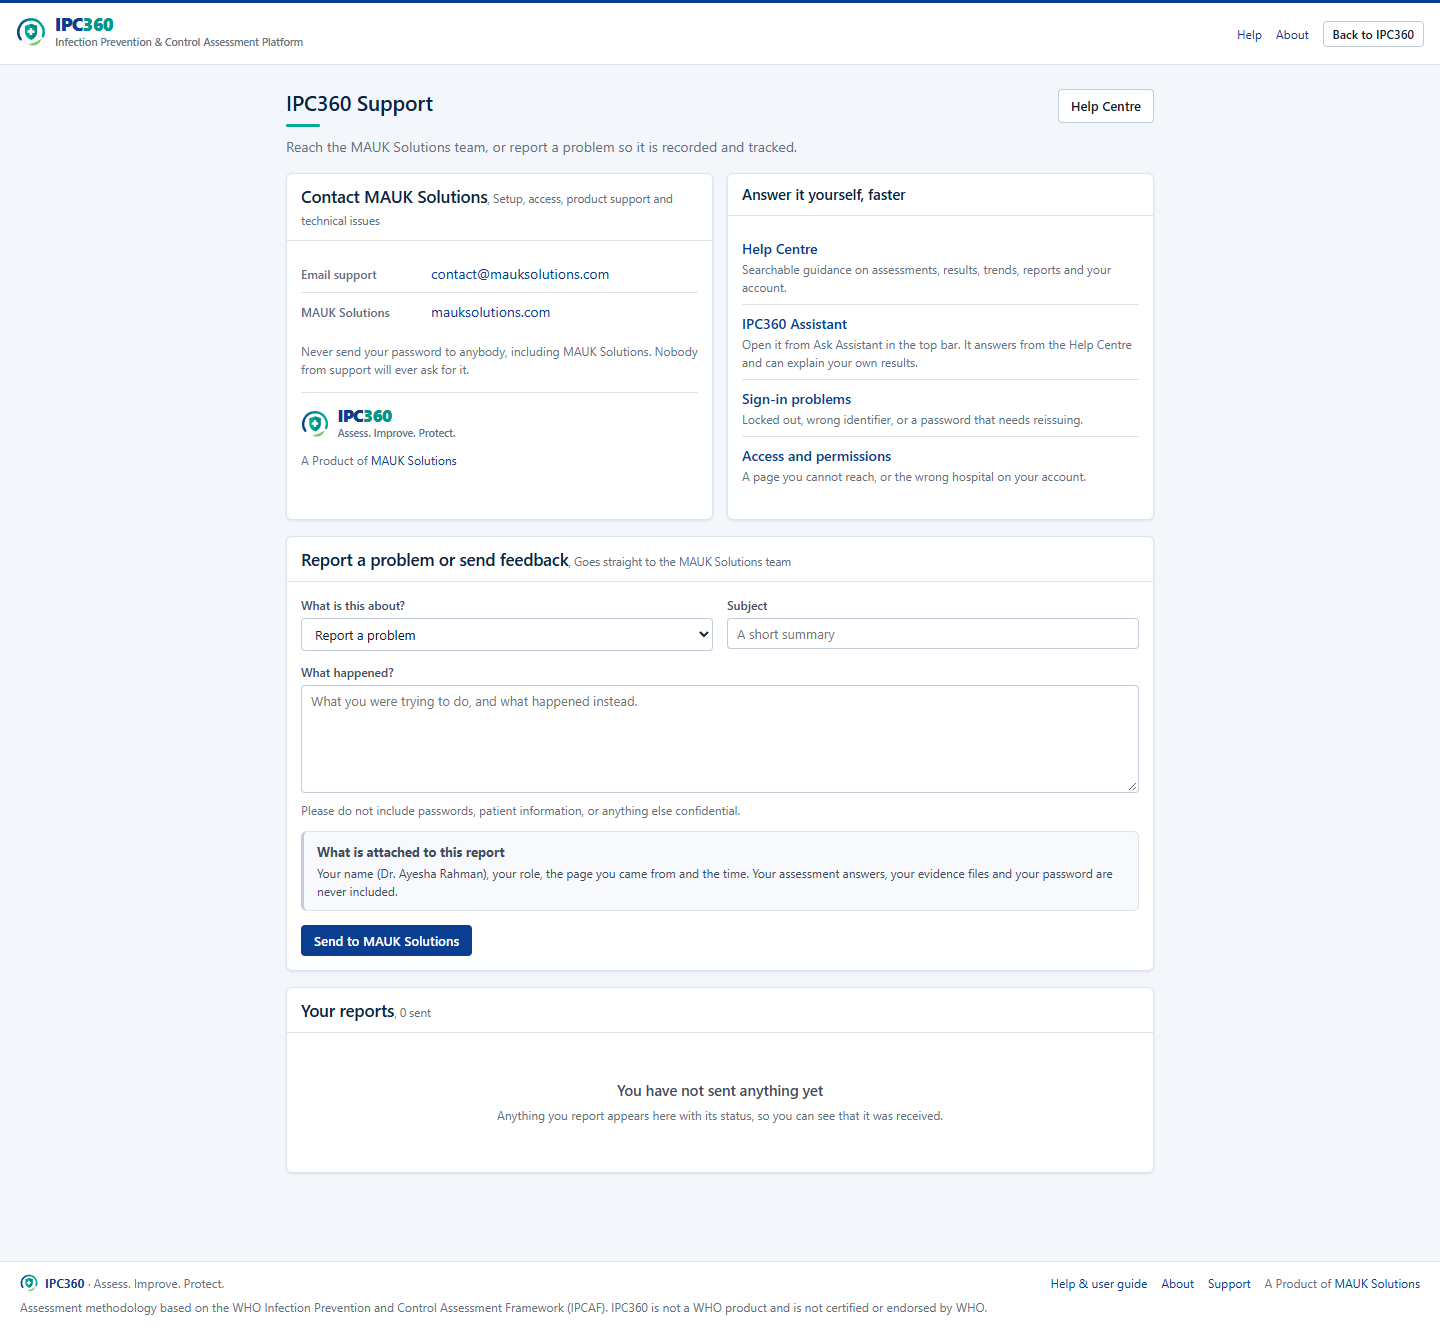This screenshot has height=1328, width=1440.
Task: Open Help Centre link in Answer it yourself
Action: pyautogui.click(x=779, y=249)
